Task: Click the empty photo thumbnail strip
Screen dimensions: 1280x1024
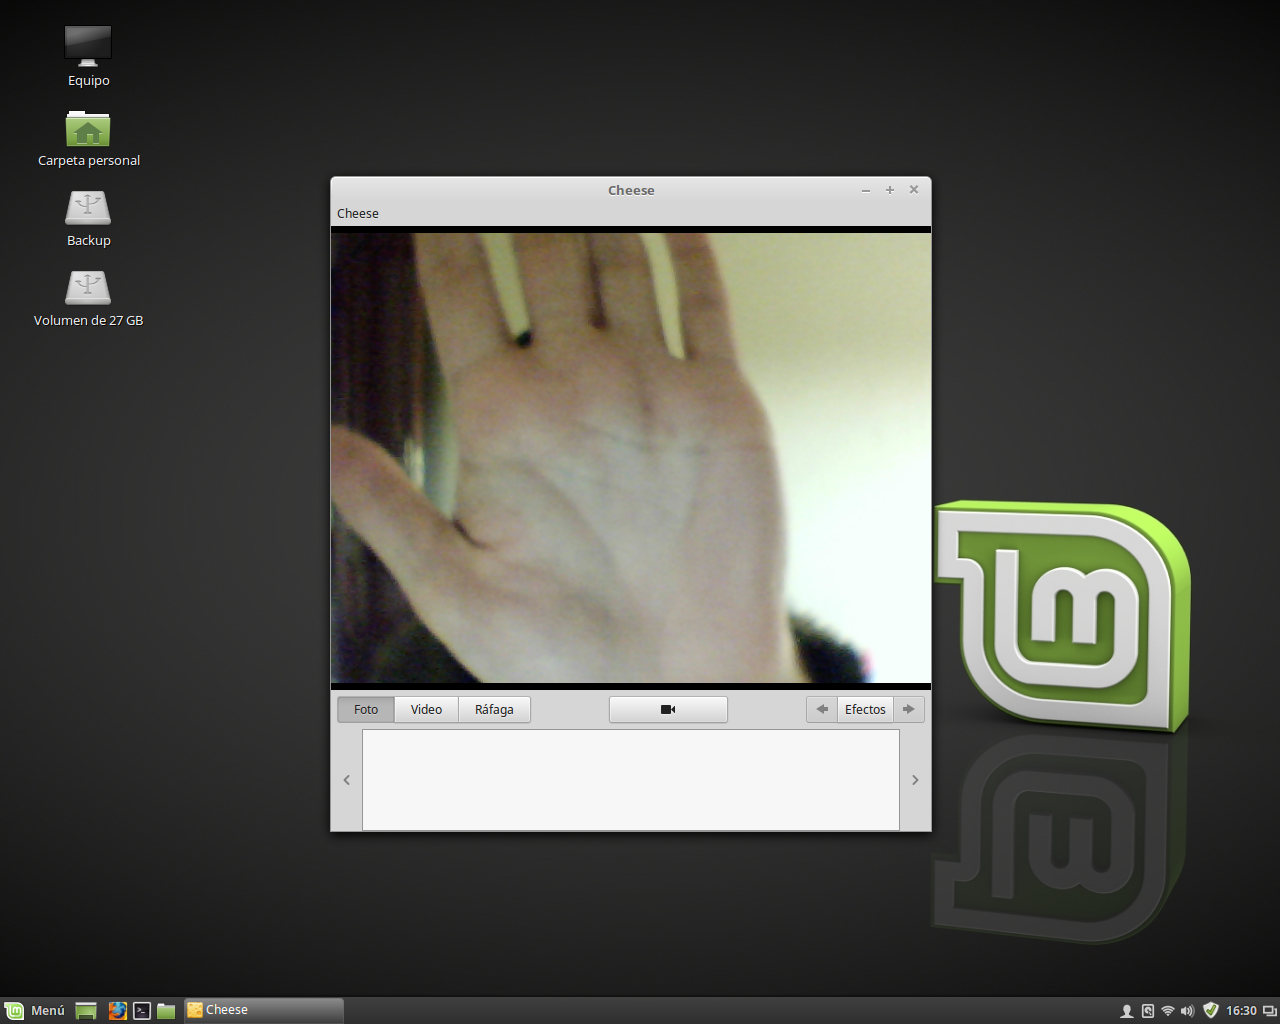Action: tap(630, 780)
